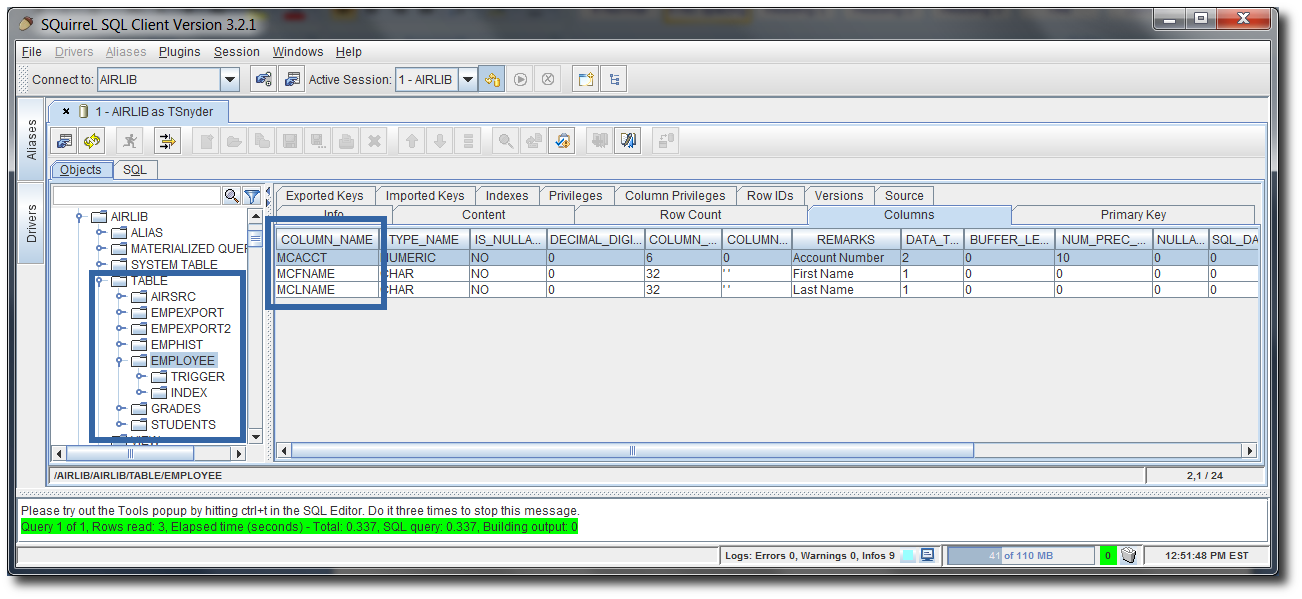Close the 1 - AIRLIB as TSnyder tab
This screenshot has width=1302, height=599.
(66, 112)
